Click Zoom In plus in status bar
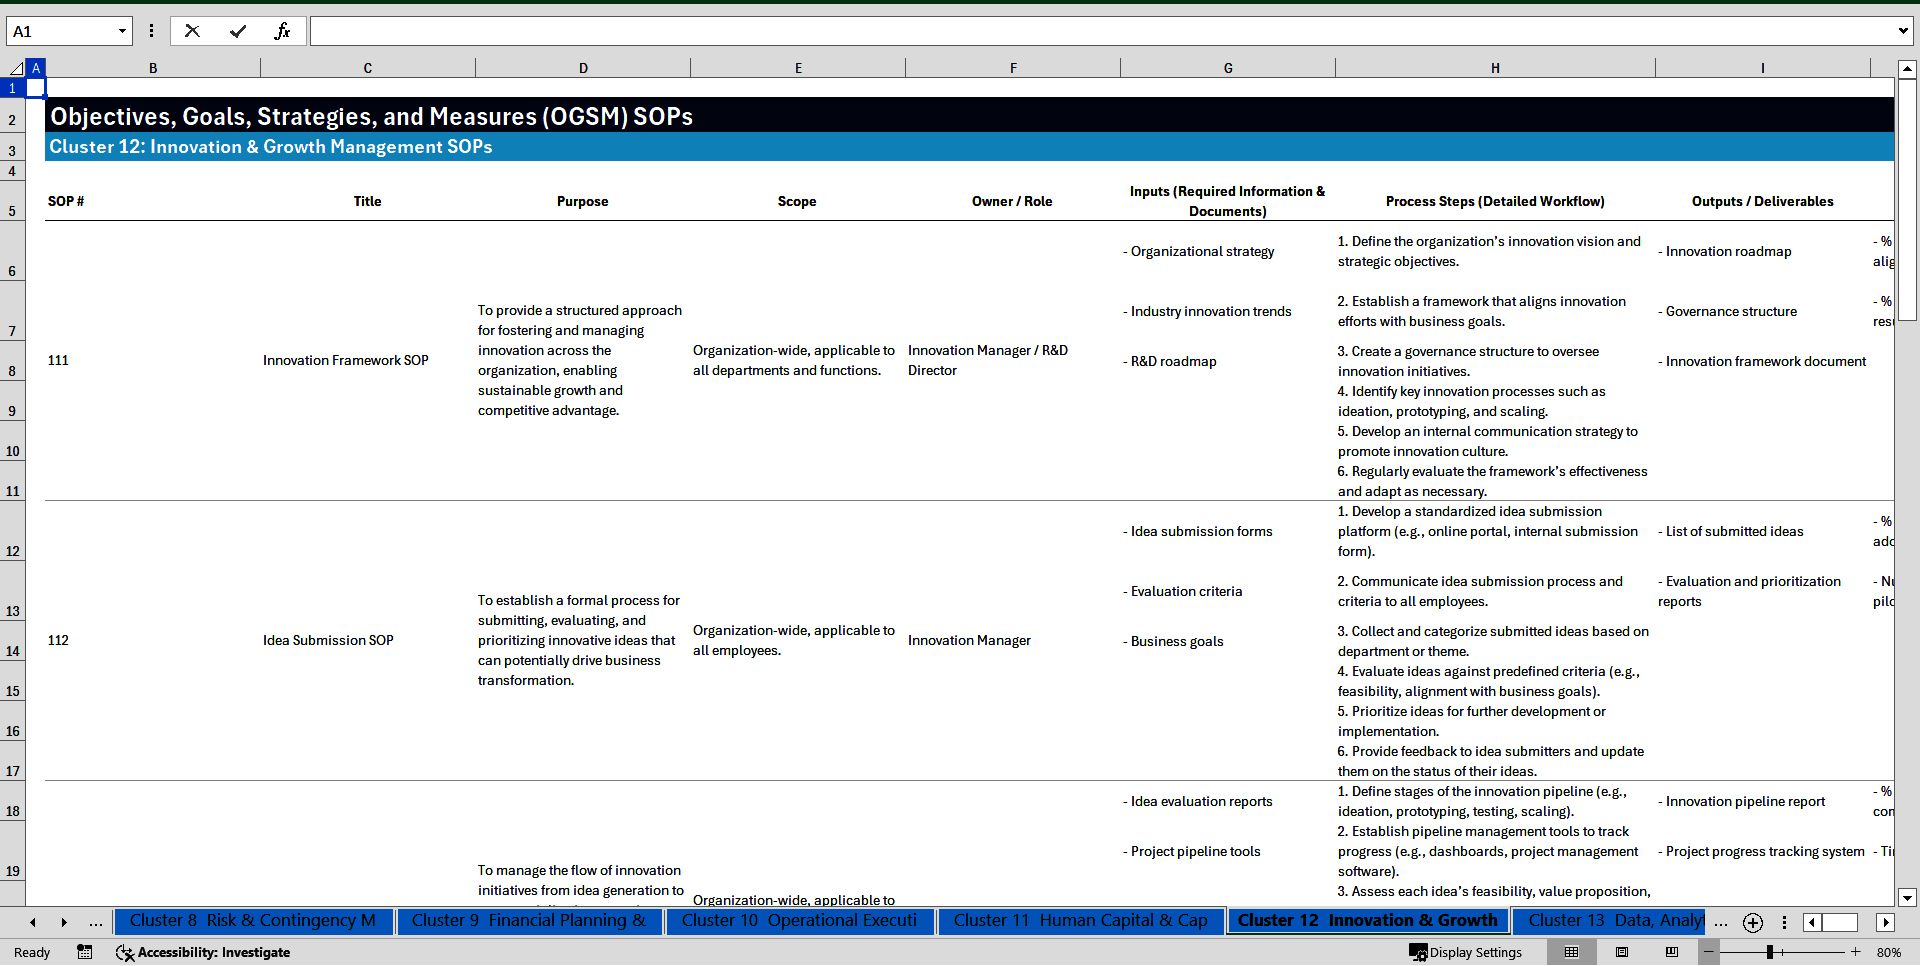Screen dimensions: 1920x966 (x=1855, y=952)
